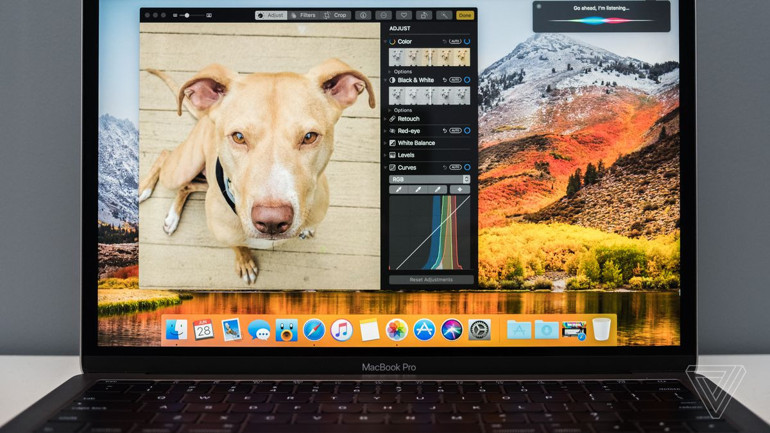Open App Store from the Dock
This screenshot has width=770, height=433.
424,329
